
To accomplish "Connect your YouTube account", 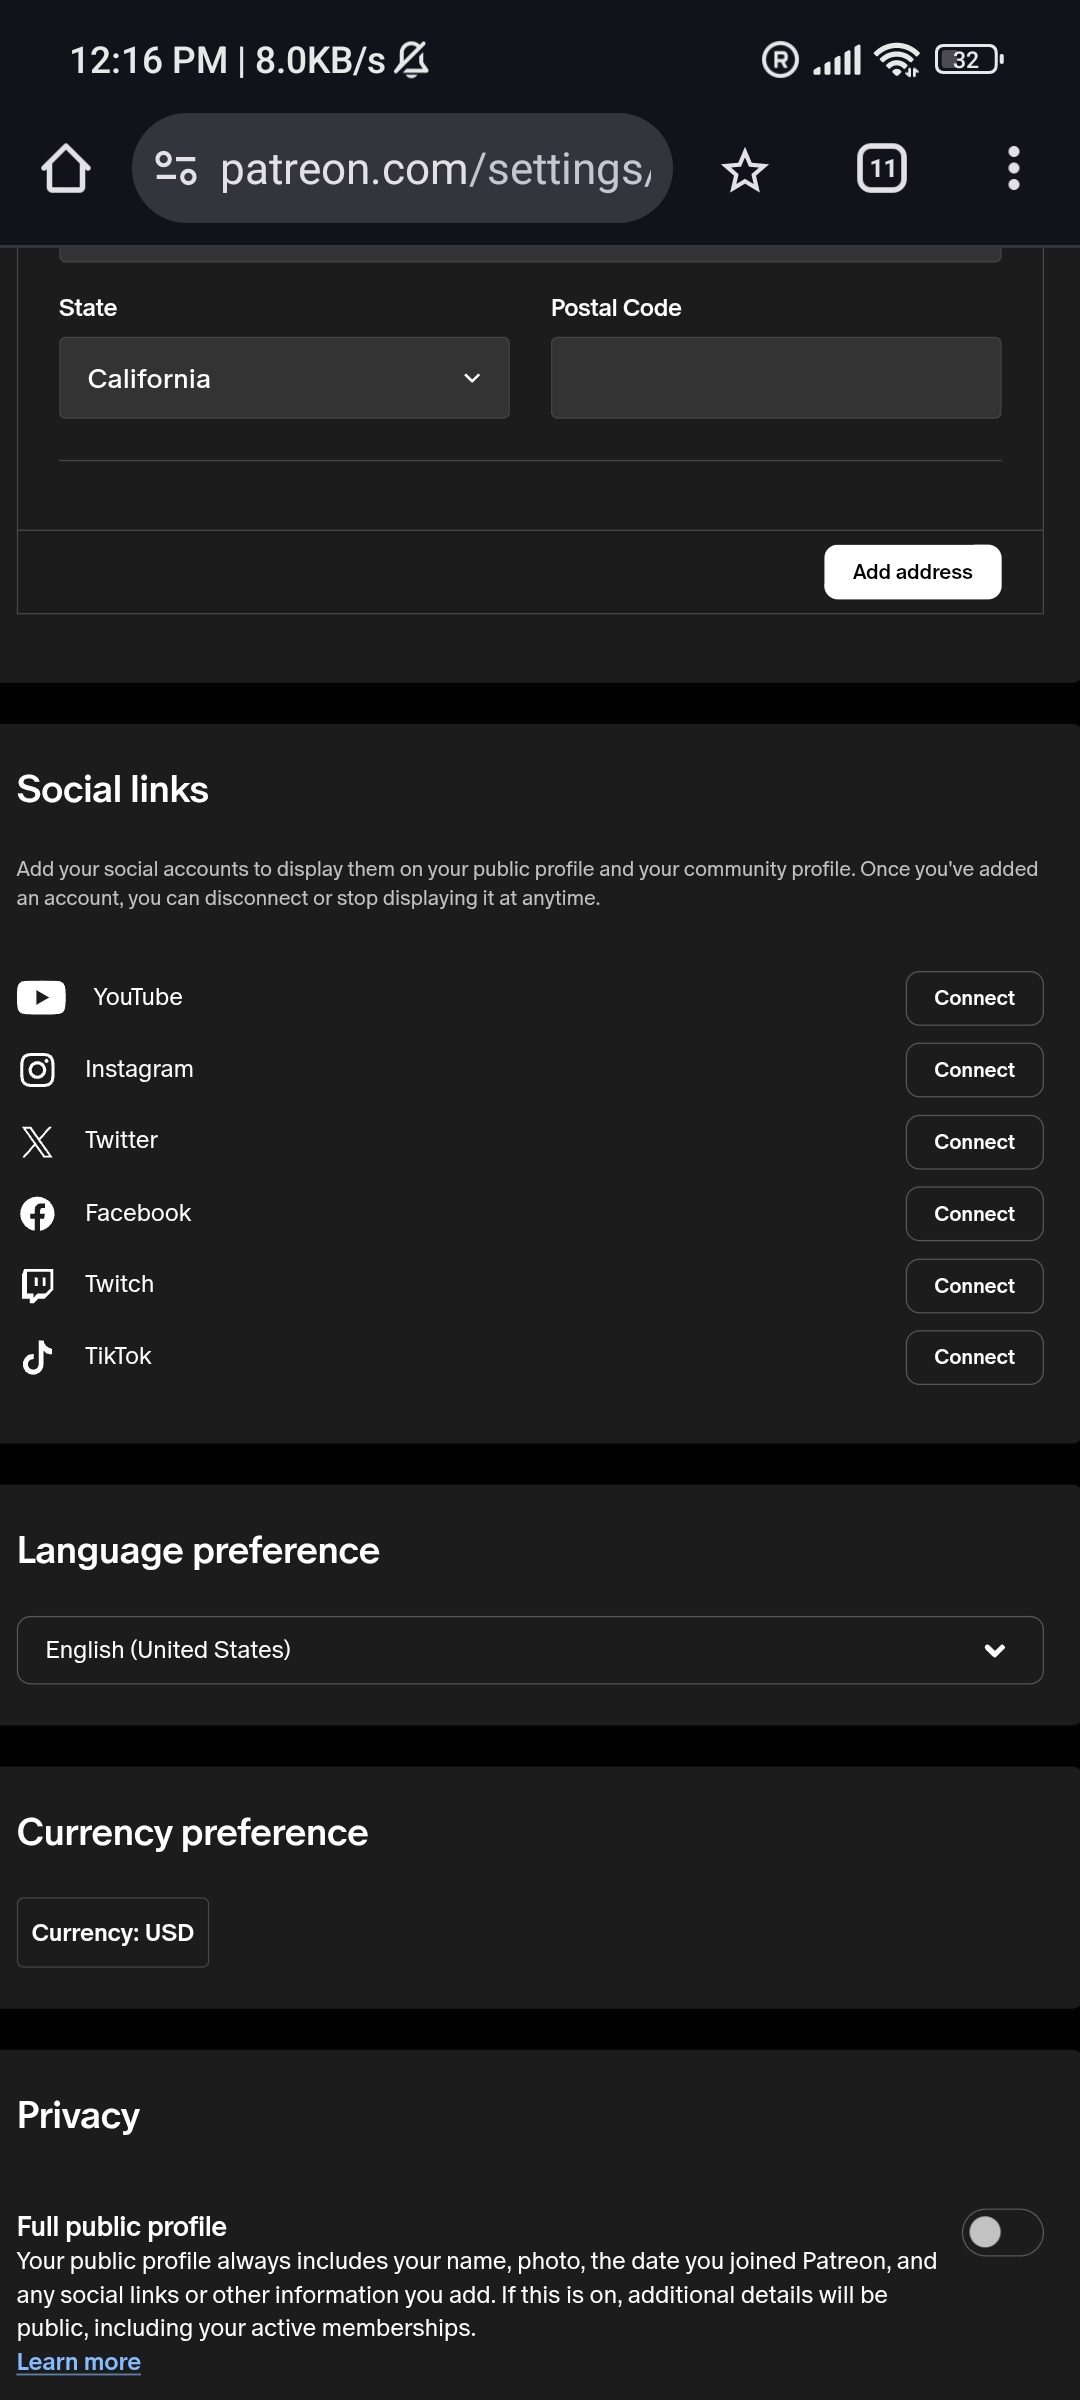I will [x=974, y=998].
